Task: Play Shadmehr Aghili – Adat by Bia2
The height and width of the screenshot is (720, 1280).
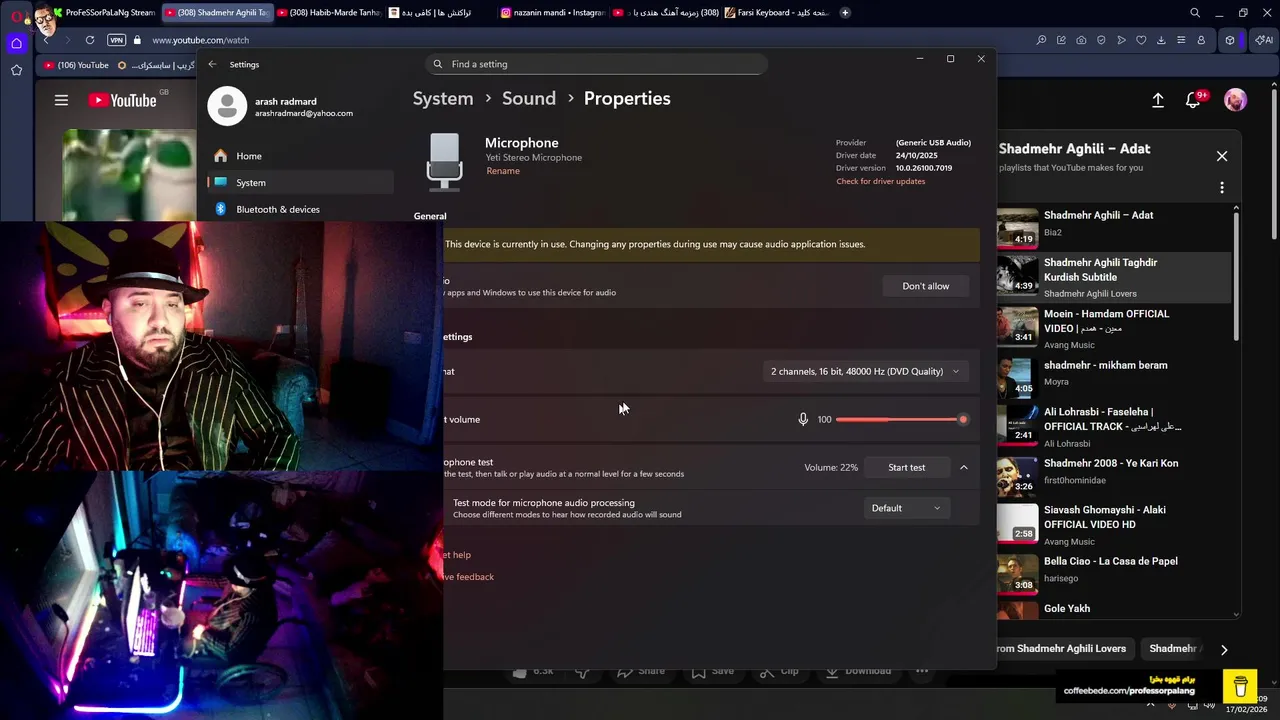Action: coord(1113,226)
